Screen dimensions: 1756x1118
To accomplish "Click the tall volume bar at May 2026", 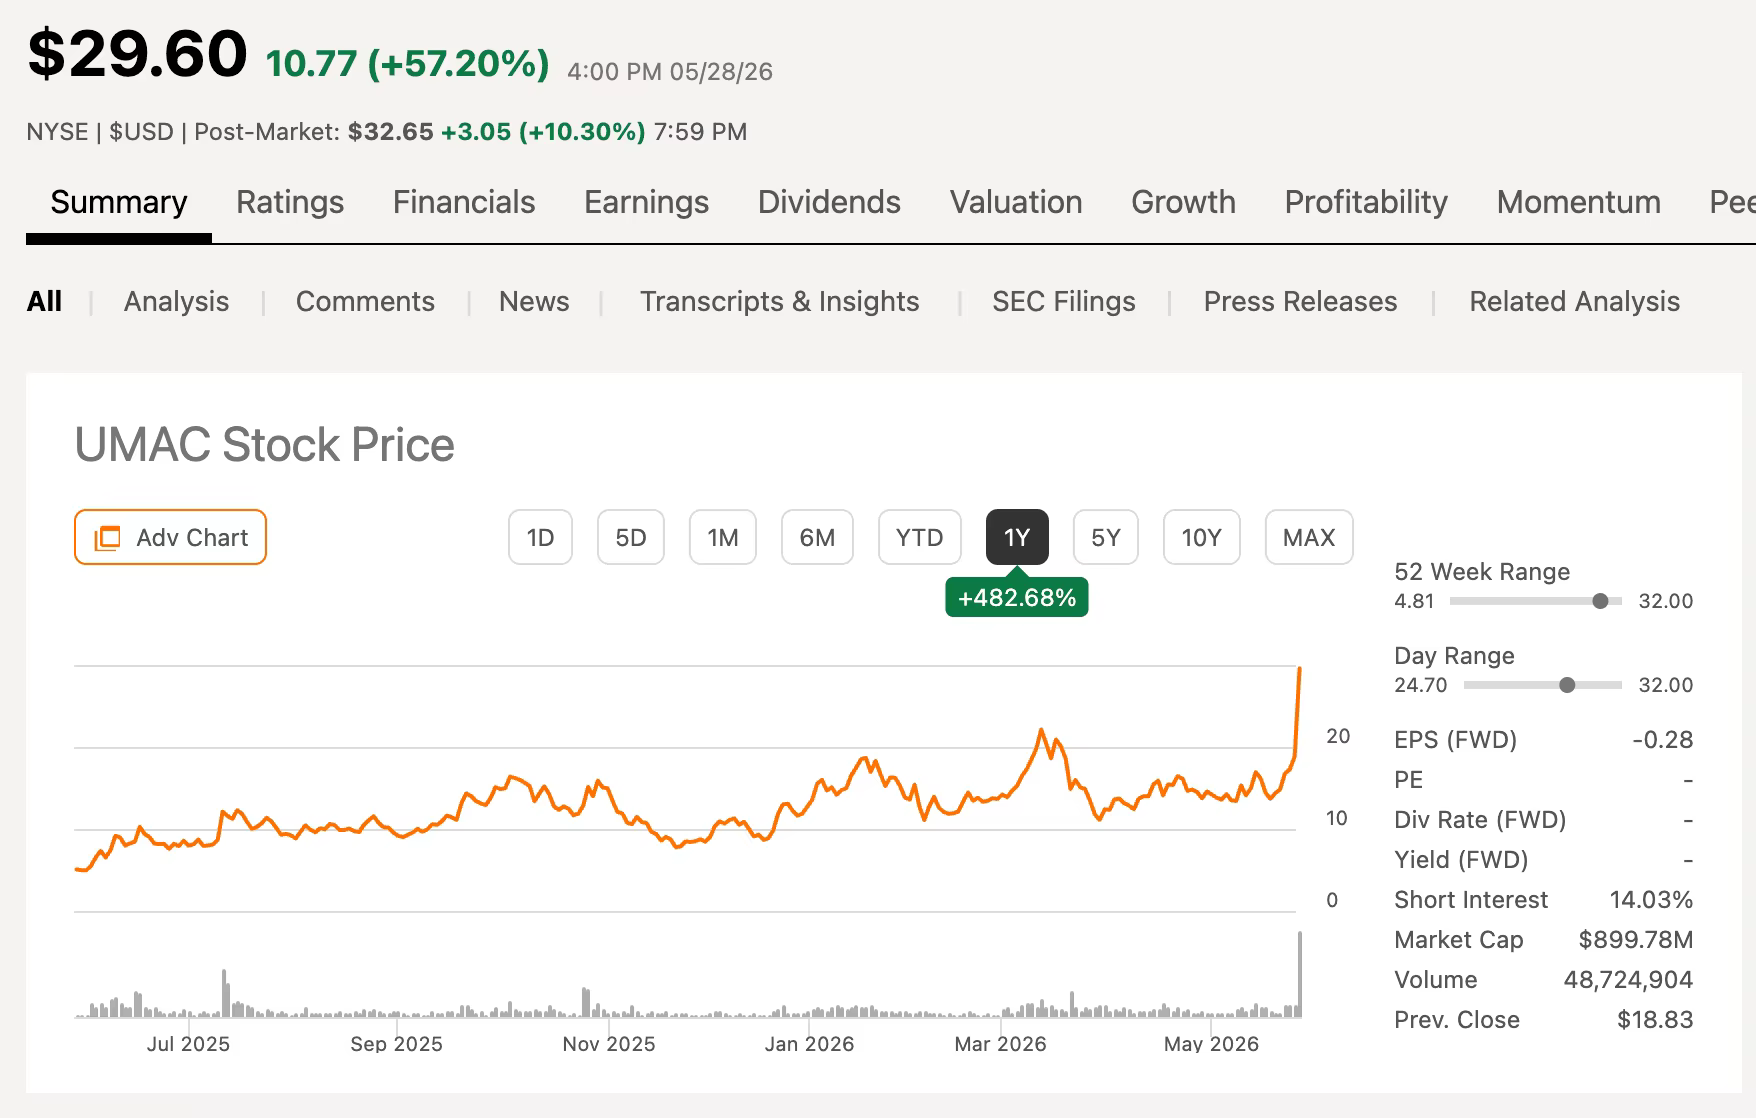I will coord(1300,974).
